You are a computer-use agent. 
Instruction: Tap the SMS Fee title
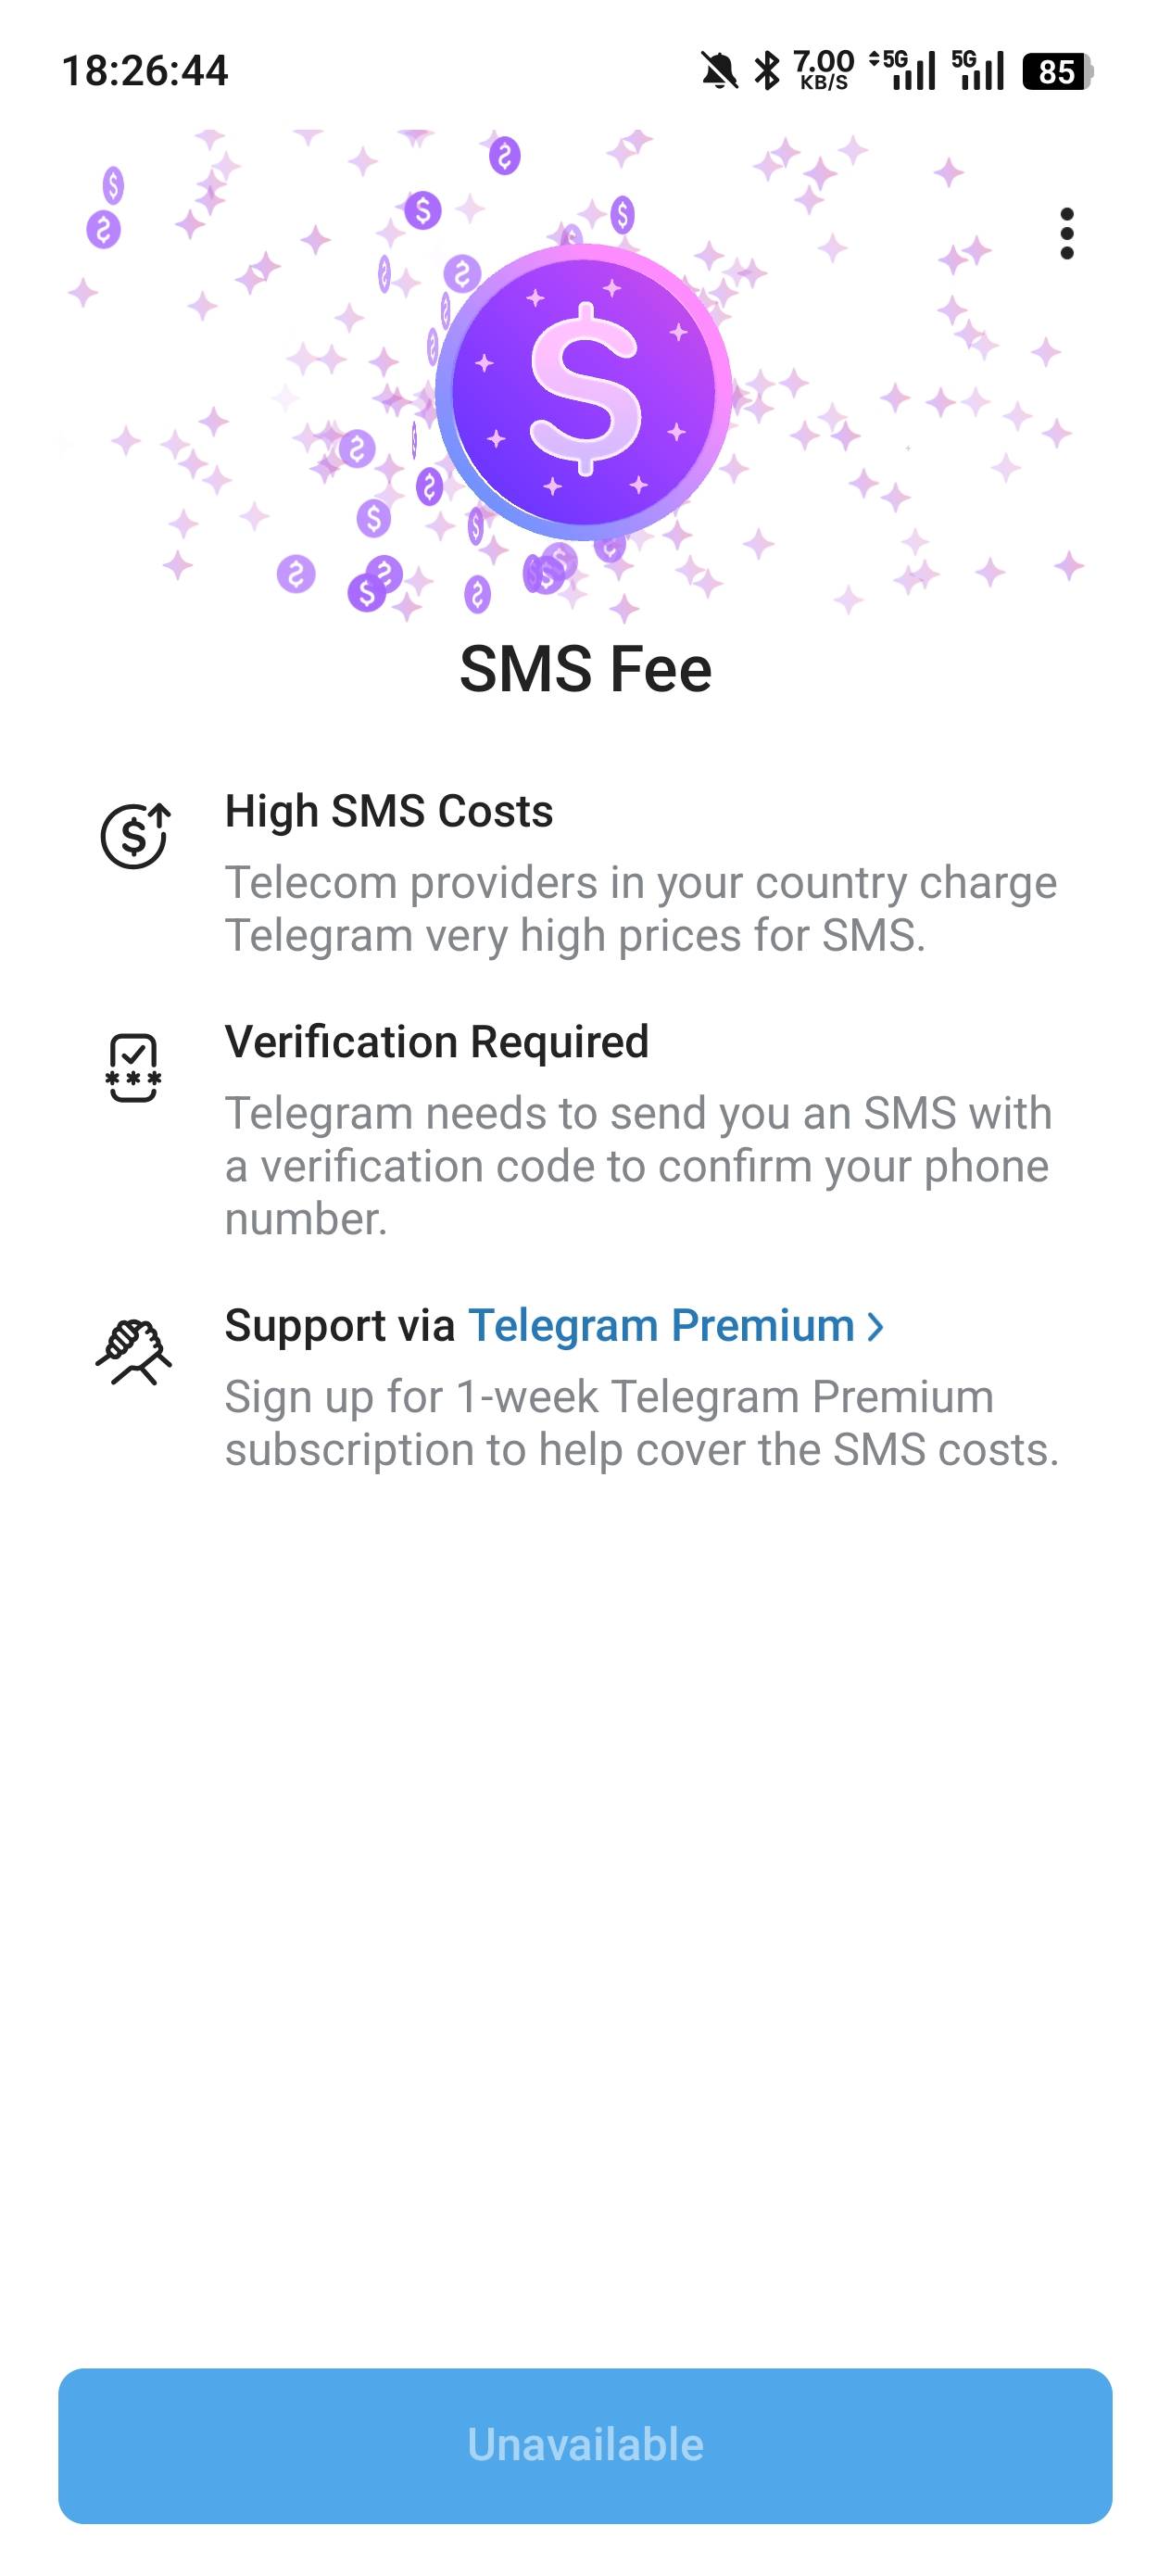point(585,669)
